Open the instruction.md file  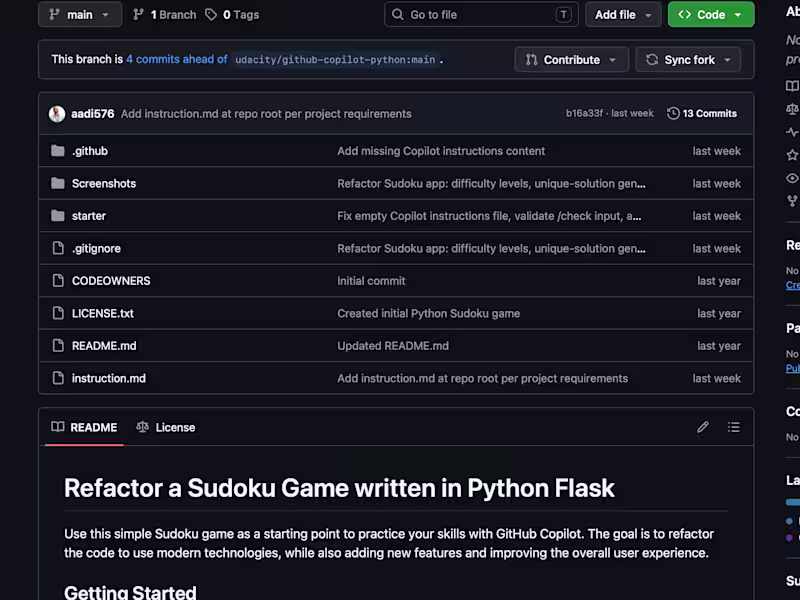109,379
